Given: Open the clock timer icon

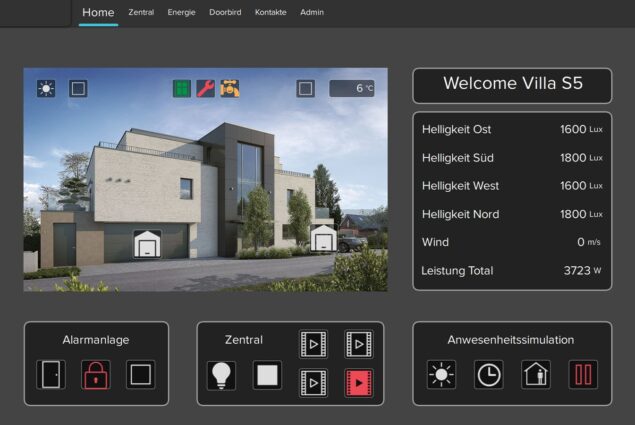Looking at the screenshot, I should 489,375.
